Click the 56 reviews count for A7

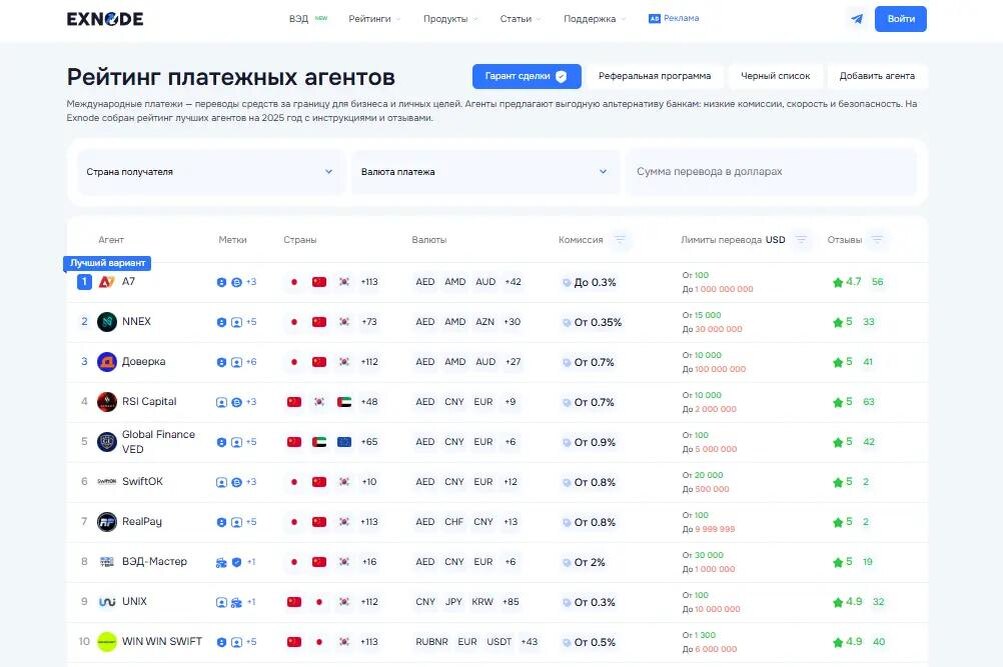click(878, 282)
